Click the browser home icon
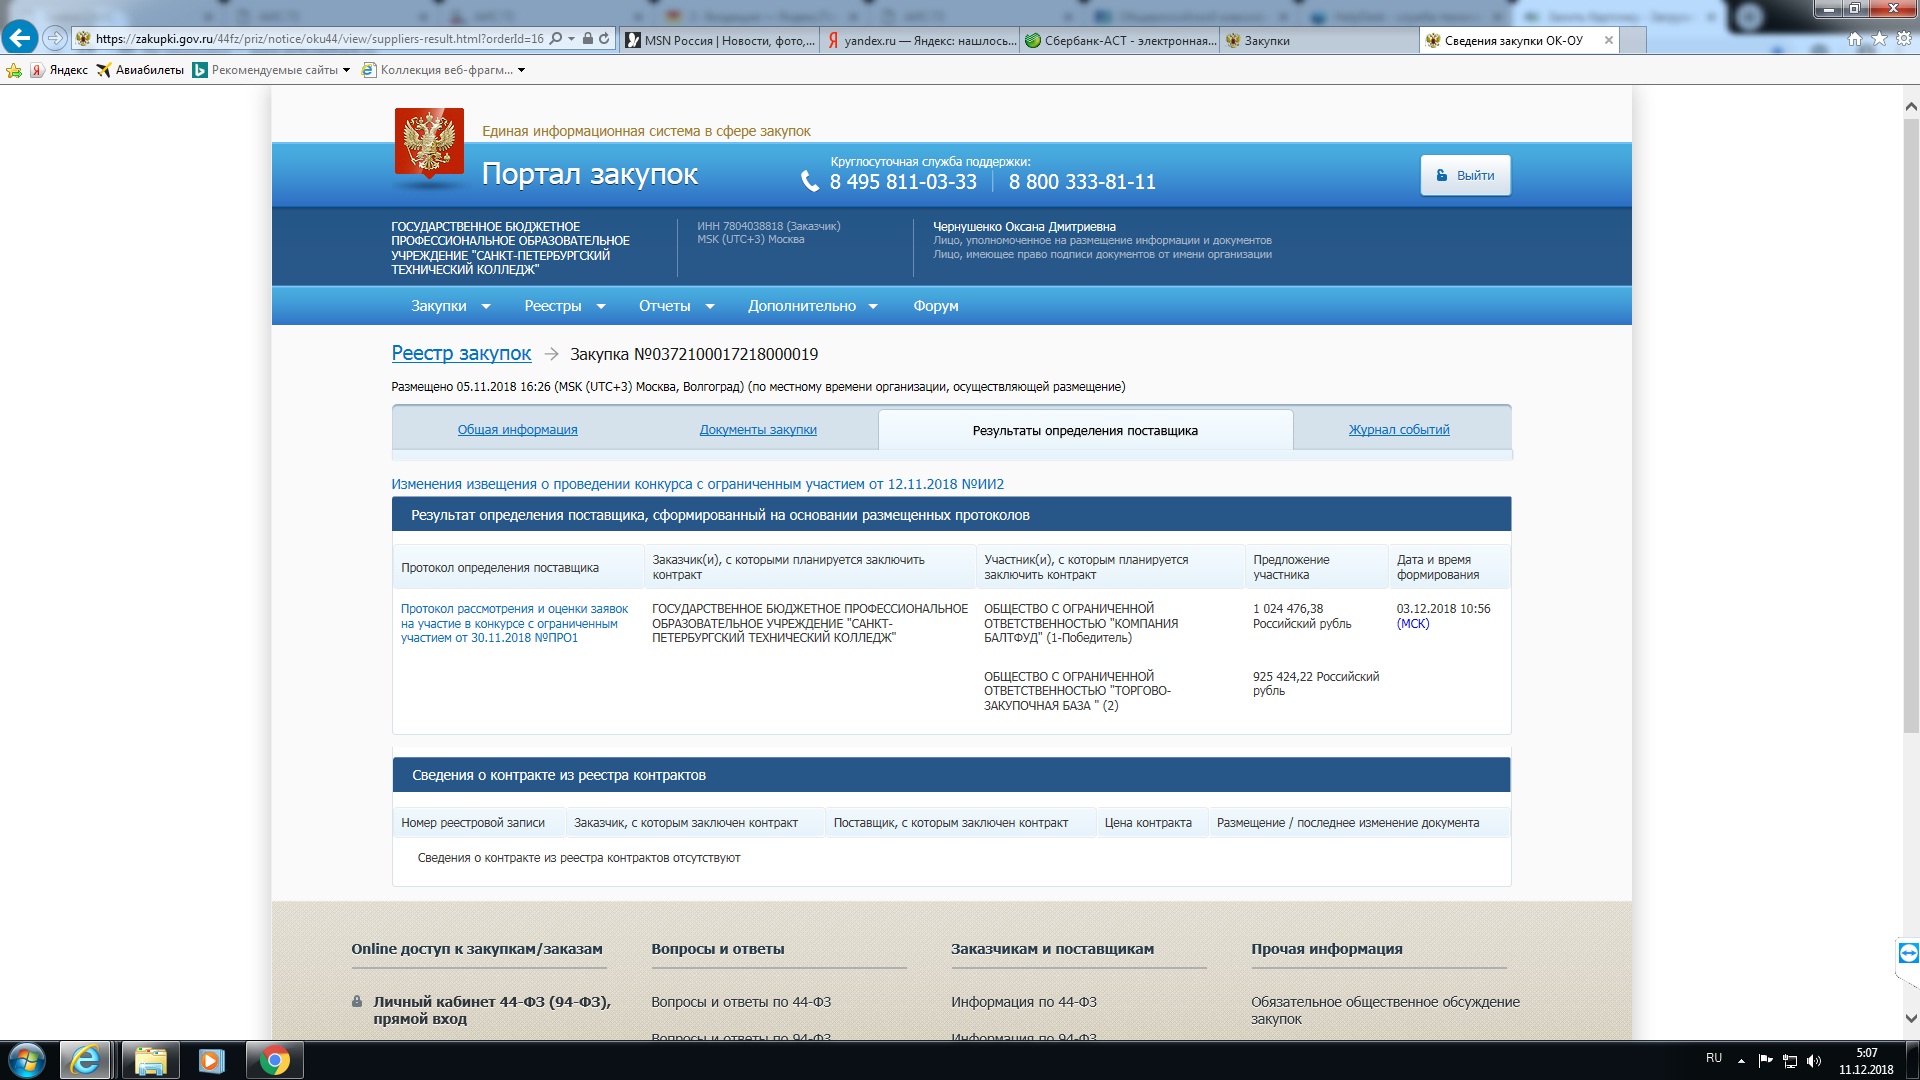Screen dimensions: 1920x1080 1855,39
